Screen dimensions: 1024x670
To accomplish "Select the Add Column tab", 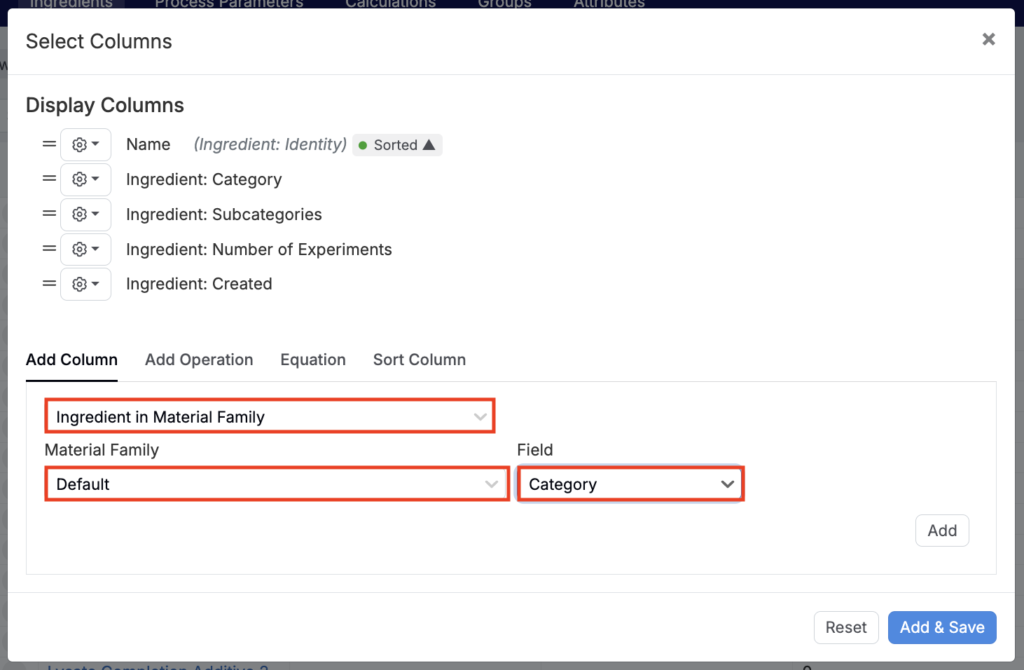I will (72, 360).
